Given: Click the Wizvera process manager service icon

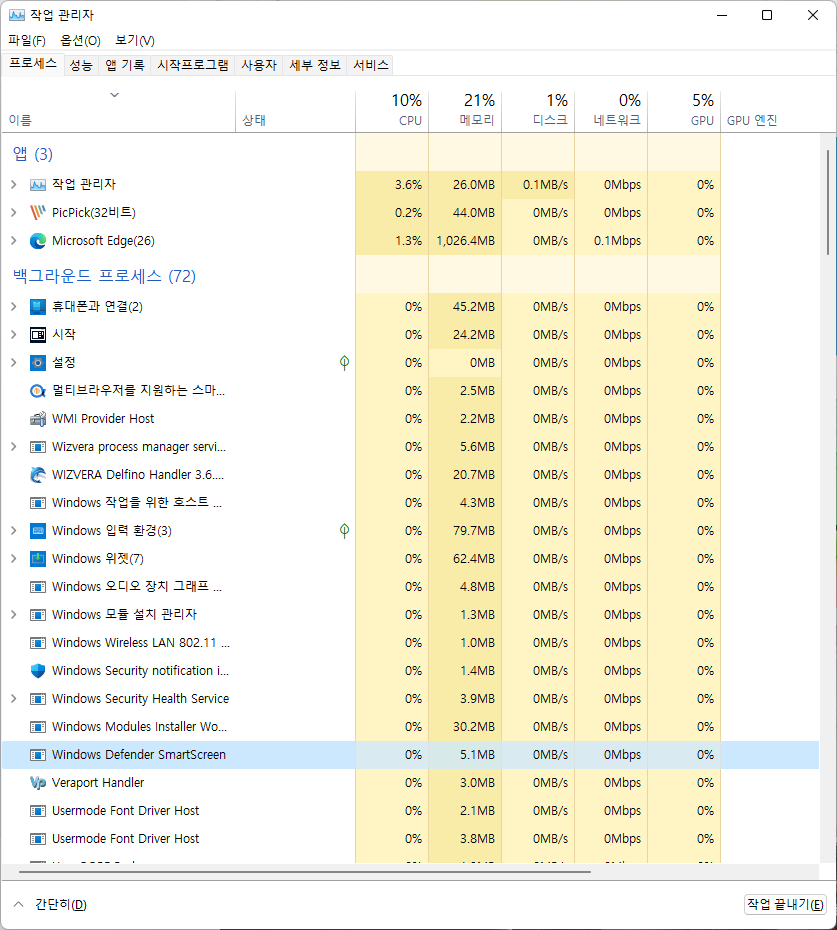Looking at the screenshot, I should [37, 447].
